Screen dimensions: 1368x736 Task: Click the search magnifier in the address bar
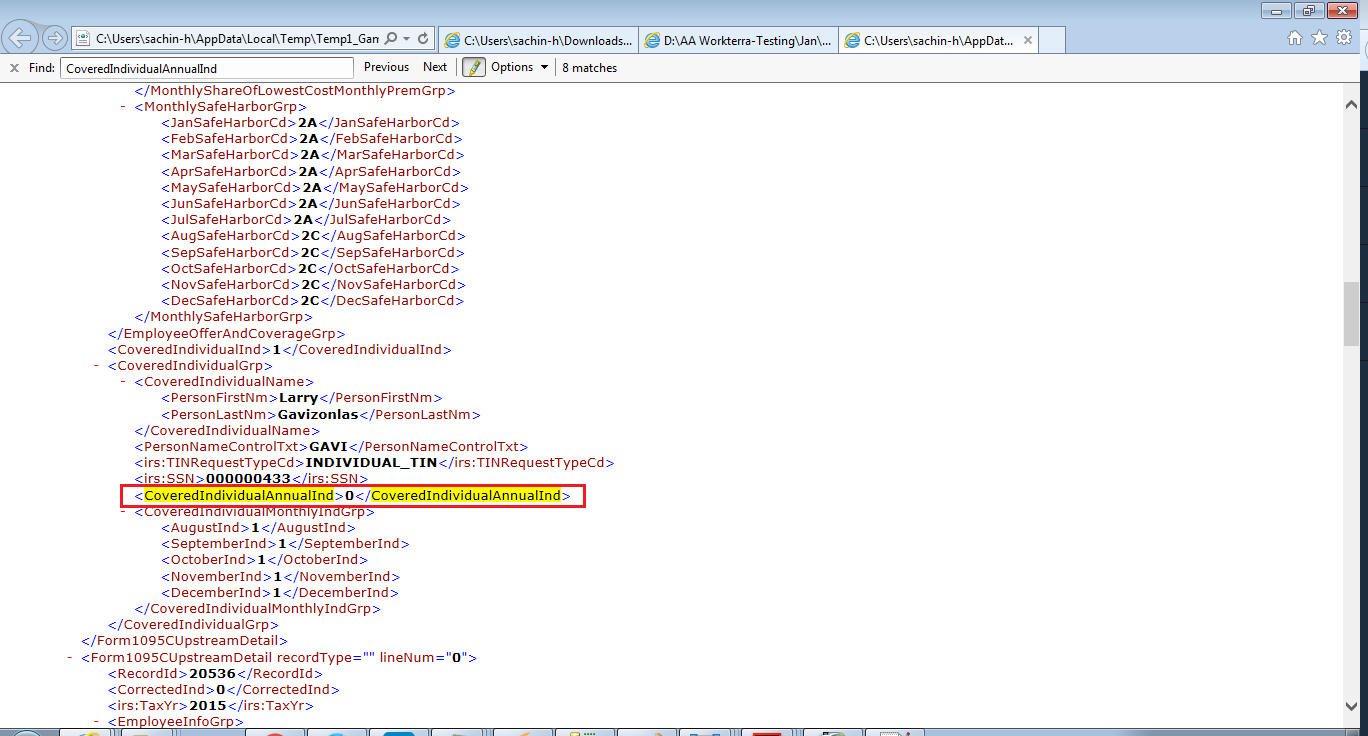coord(390,39)
